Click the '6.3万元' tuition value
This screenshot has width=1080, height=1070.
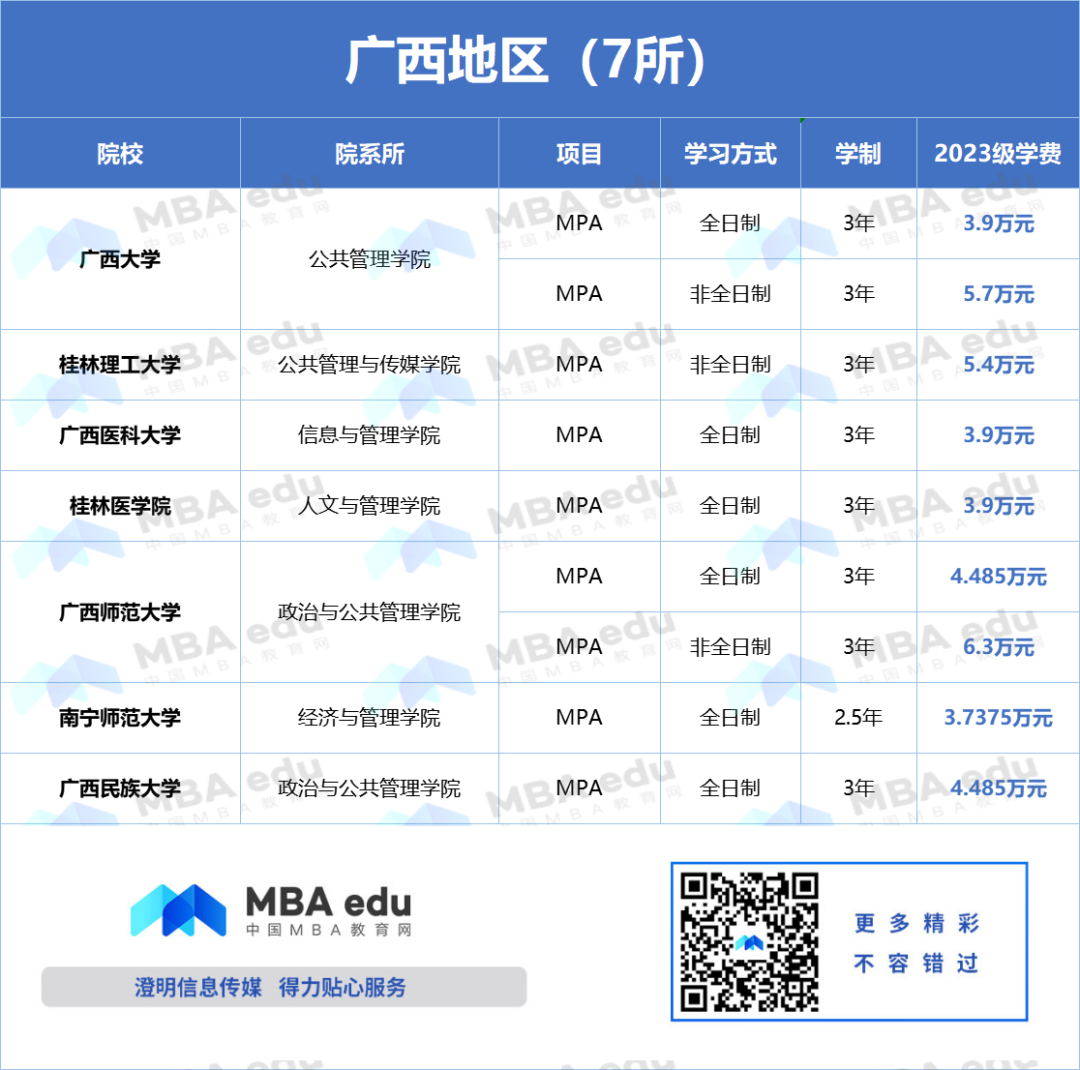click(x=998, y=647)
